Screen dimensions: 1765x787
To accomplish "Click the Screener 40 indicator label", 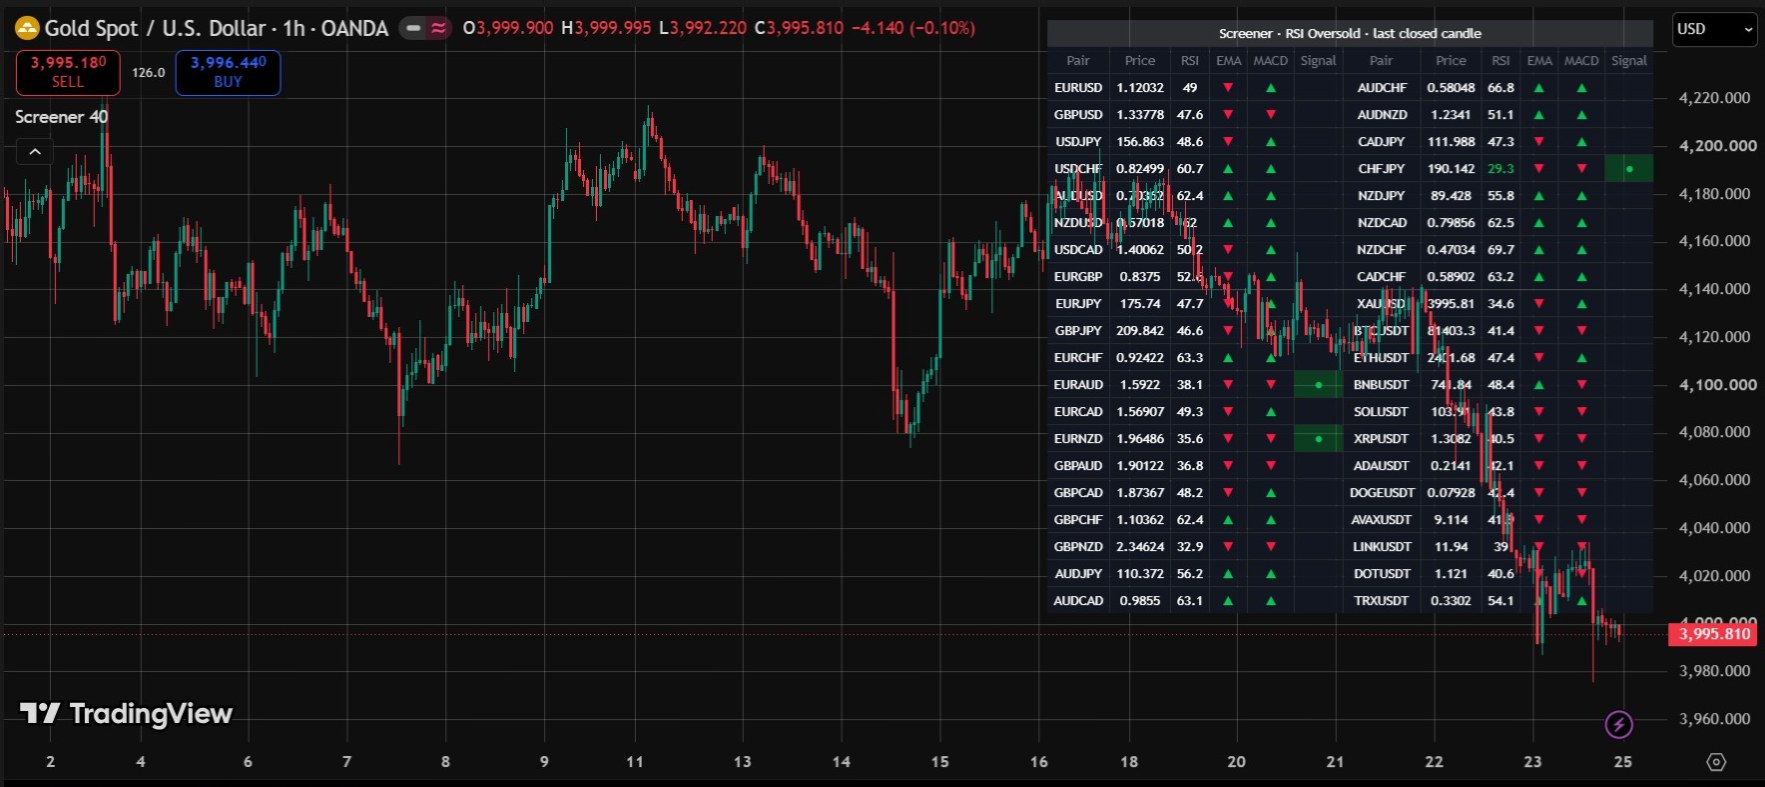I will coord(61,117).
